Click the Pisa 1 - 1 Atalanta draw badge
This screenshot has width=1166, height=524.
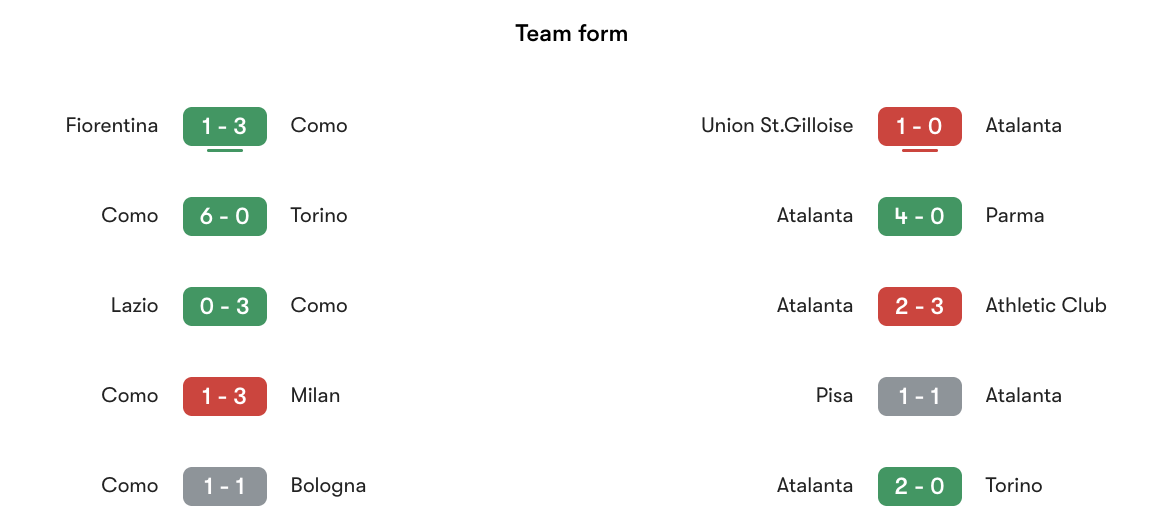pos(919,396)
